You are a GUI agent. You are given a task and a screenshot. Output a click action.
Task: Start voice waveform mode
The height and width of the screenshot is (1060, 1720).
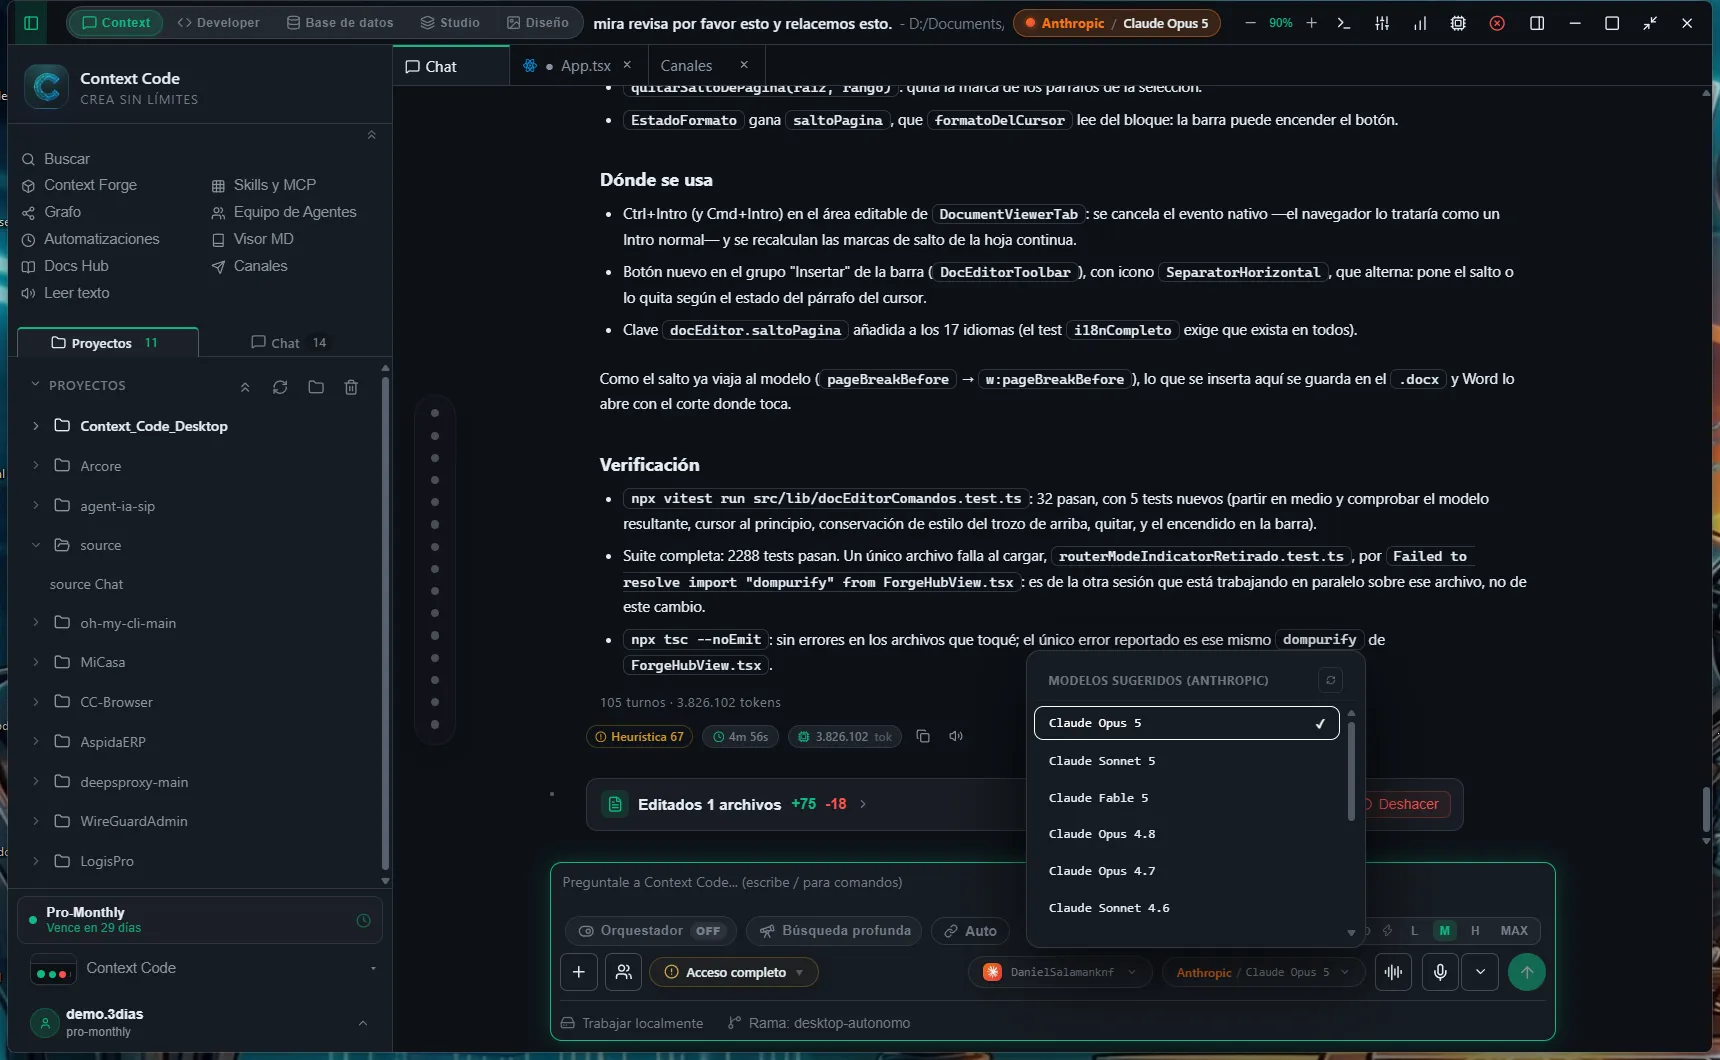(x=1393, y=972)
